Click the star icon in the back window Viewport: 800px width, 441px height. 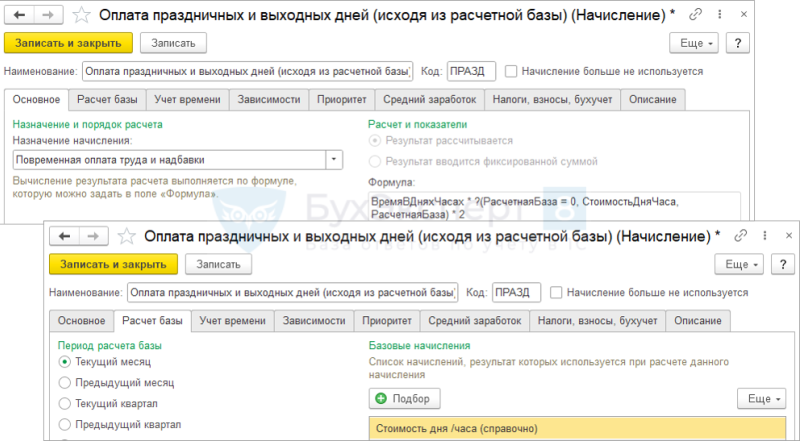point(81,15)
